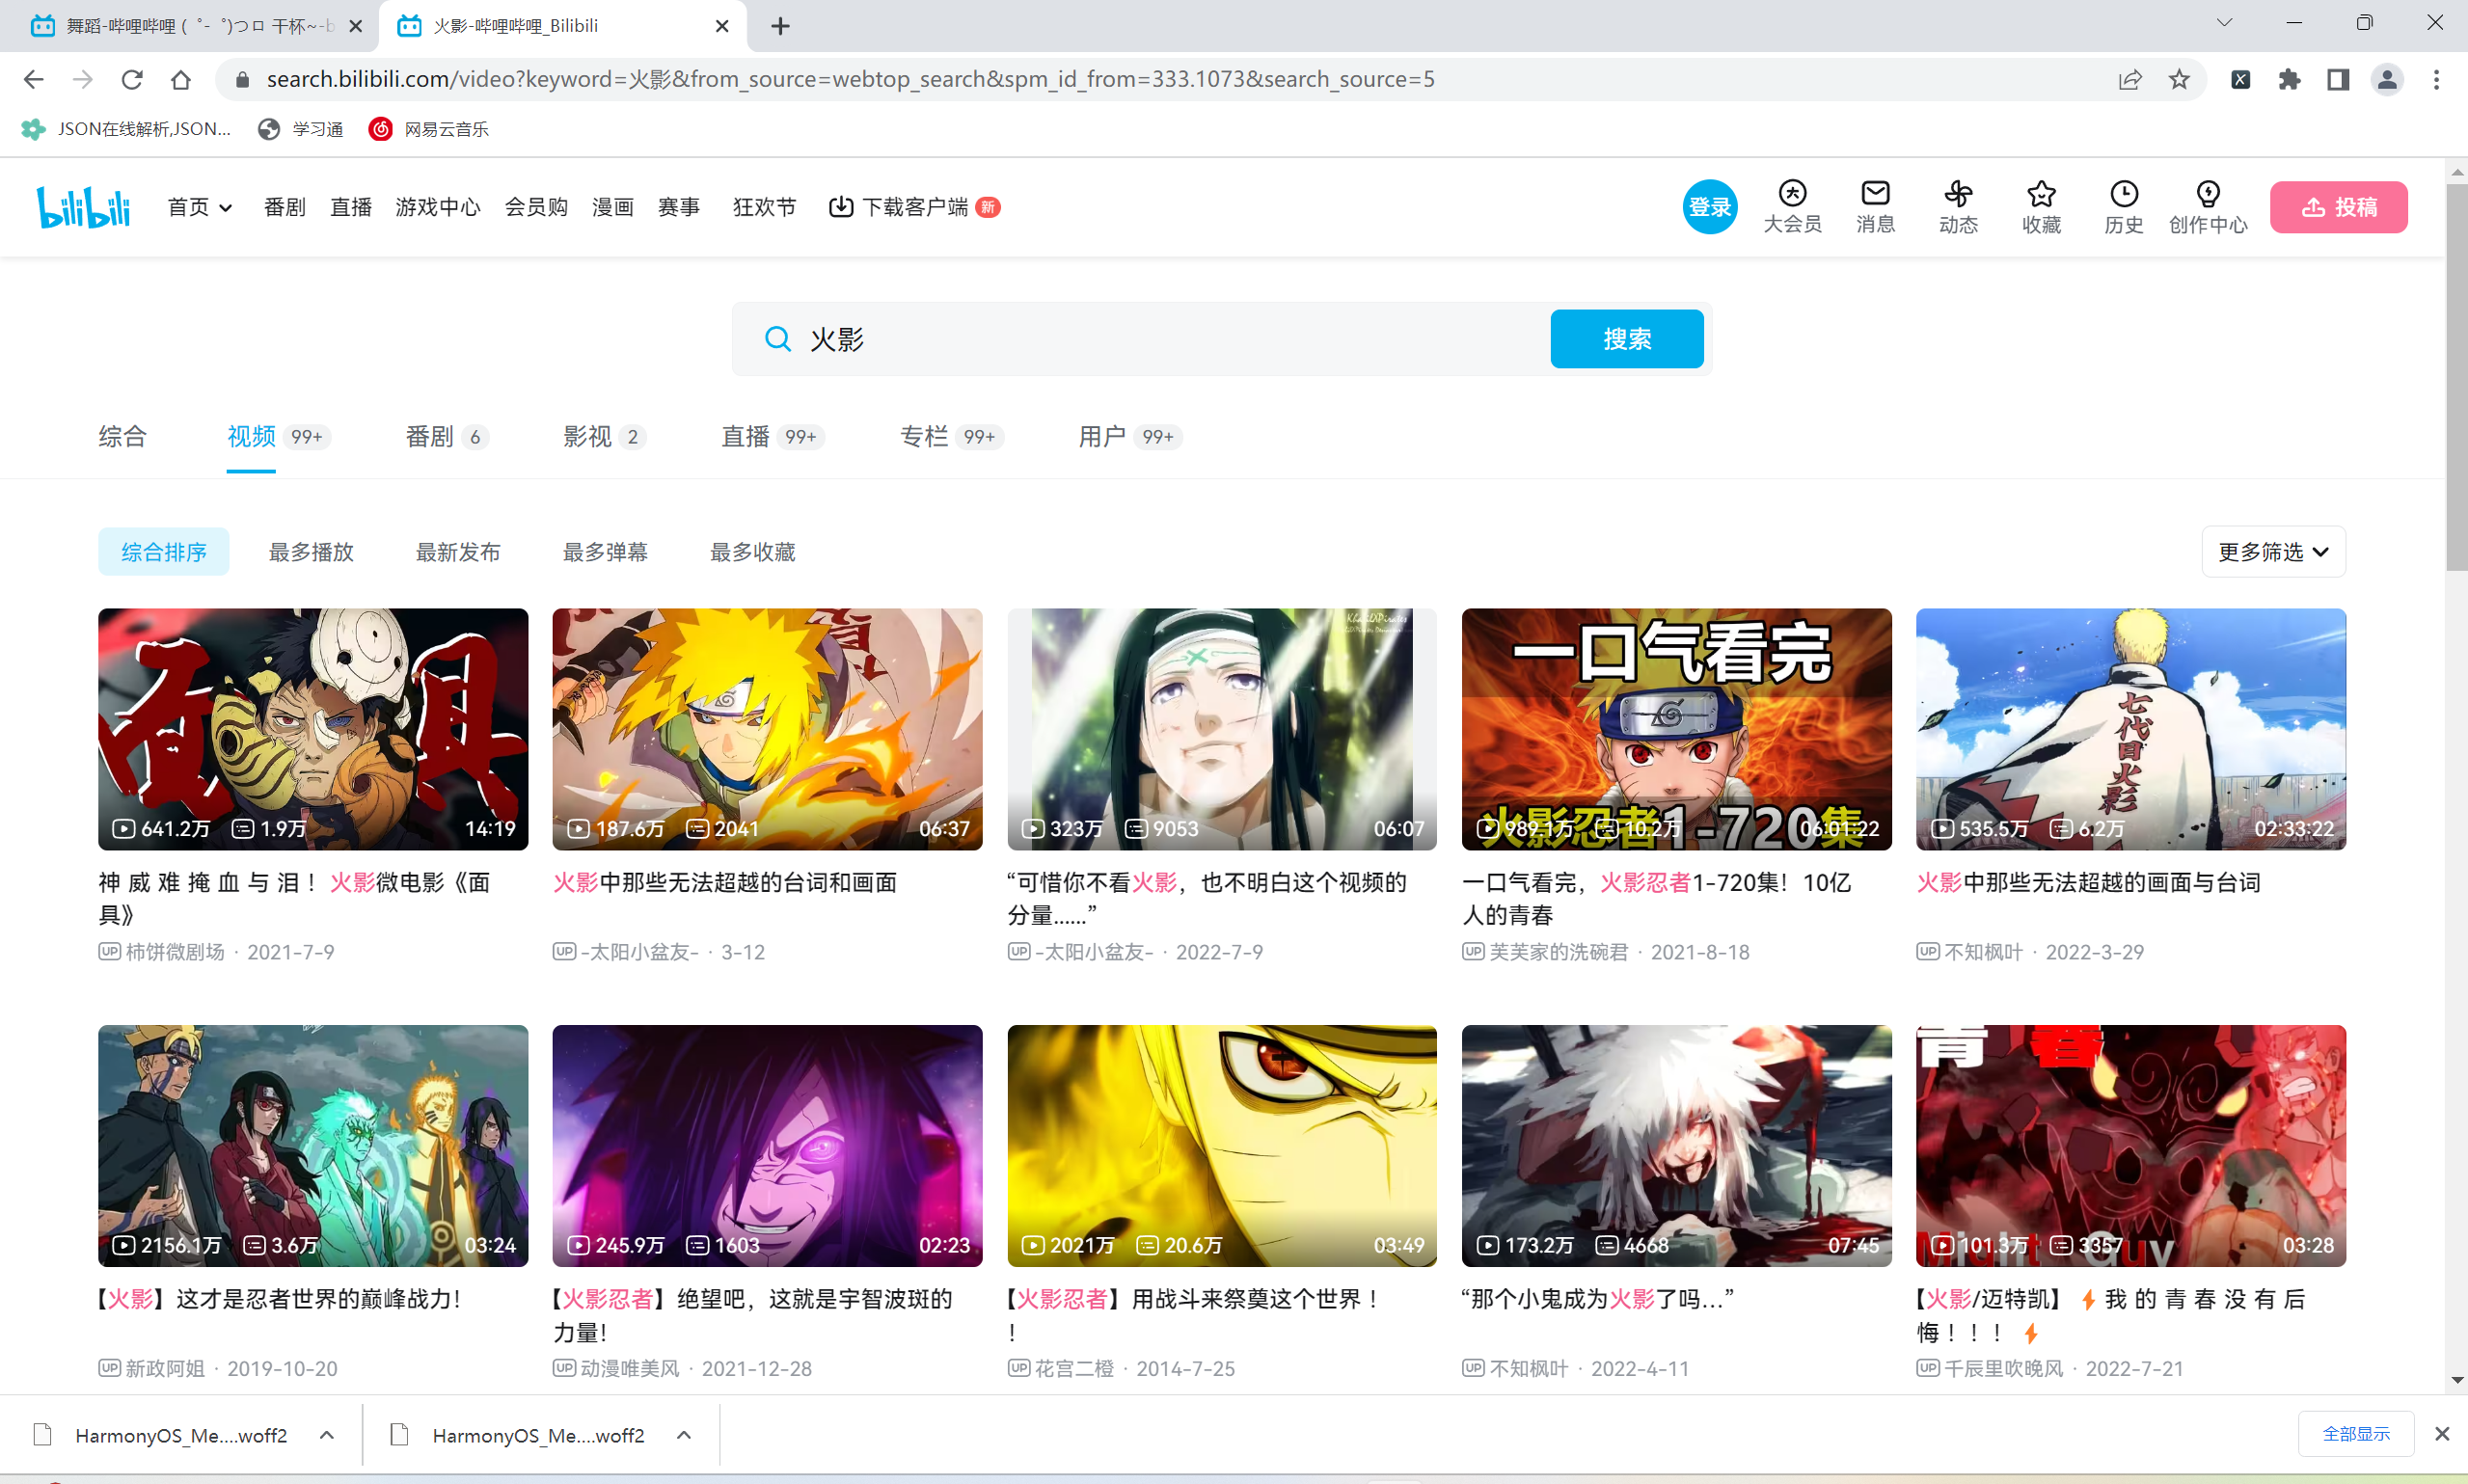Open the 历史 history clock icon
The height and width of the screenshot is (1484, 2468).
point(2123,205)
